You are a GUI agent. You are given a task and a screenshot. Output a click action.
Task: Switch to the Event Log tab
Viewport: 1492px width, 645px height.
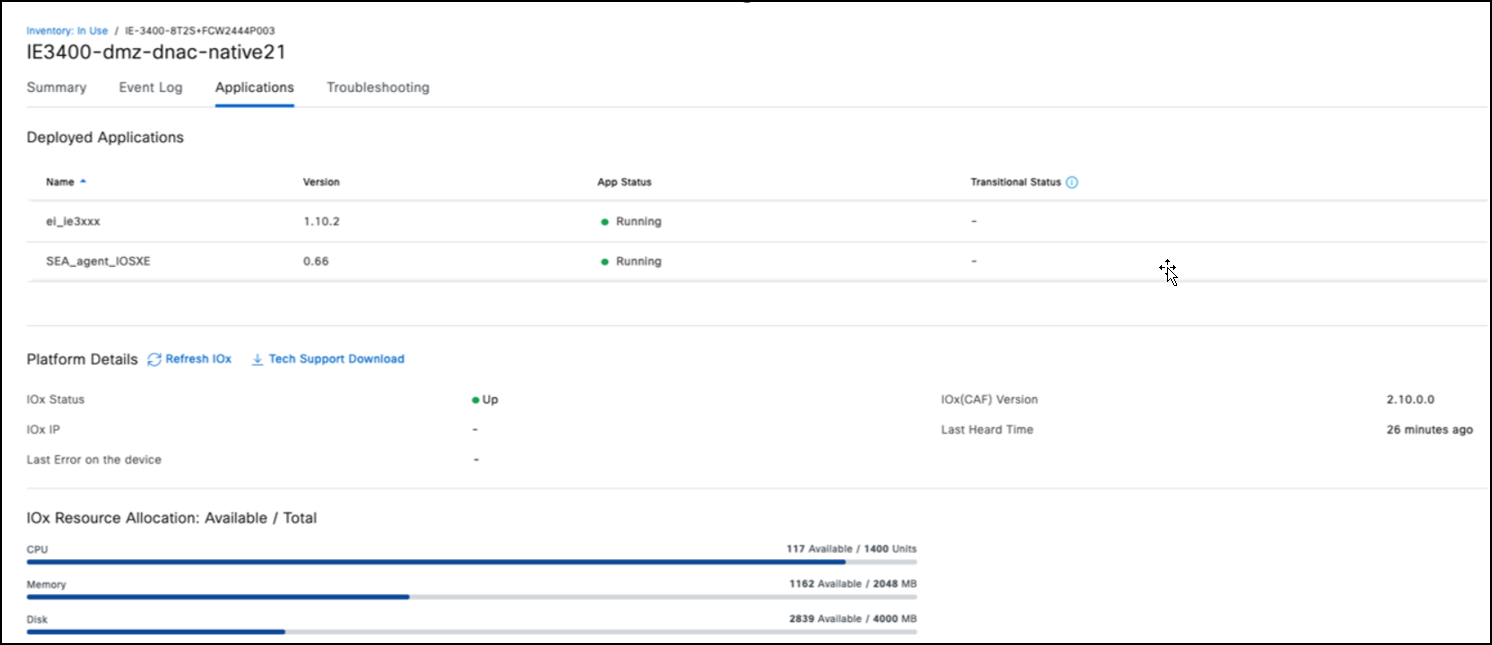151,88
